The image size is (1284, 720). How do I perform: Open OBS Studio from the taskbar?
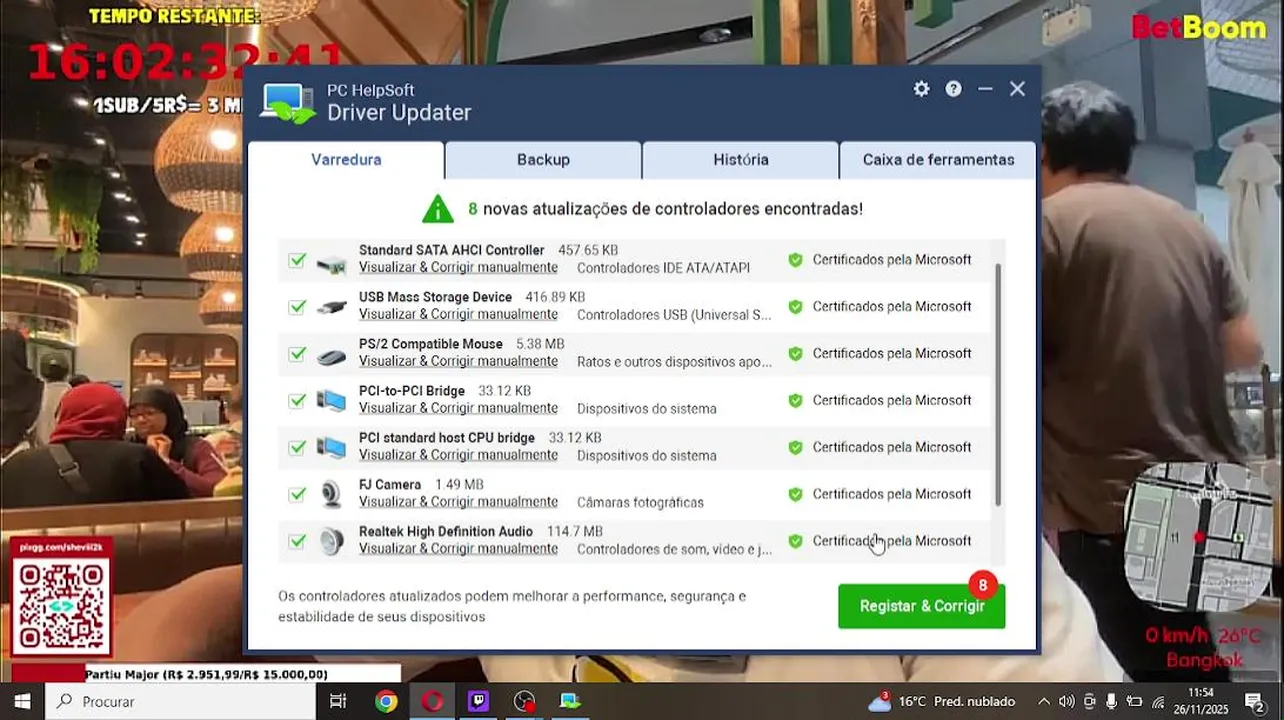[x=524, y=701]
